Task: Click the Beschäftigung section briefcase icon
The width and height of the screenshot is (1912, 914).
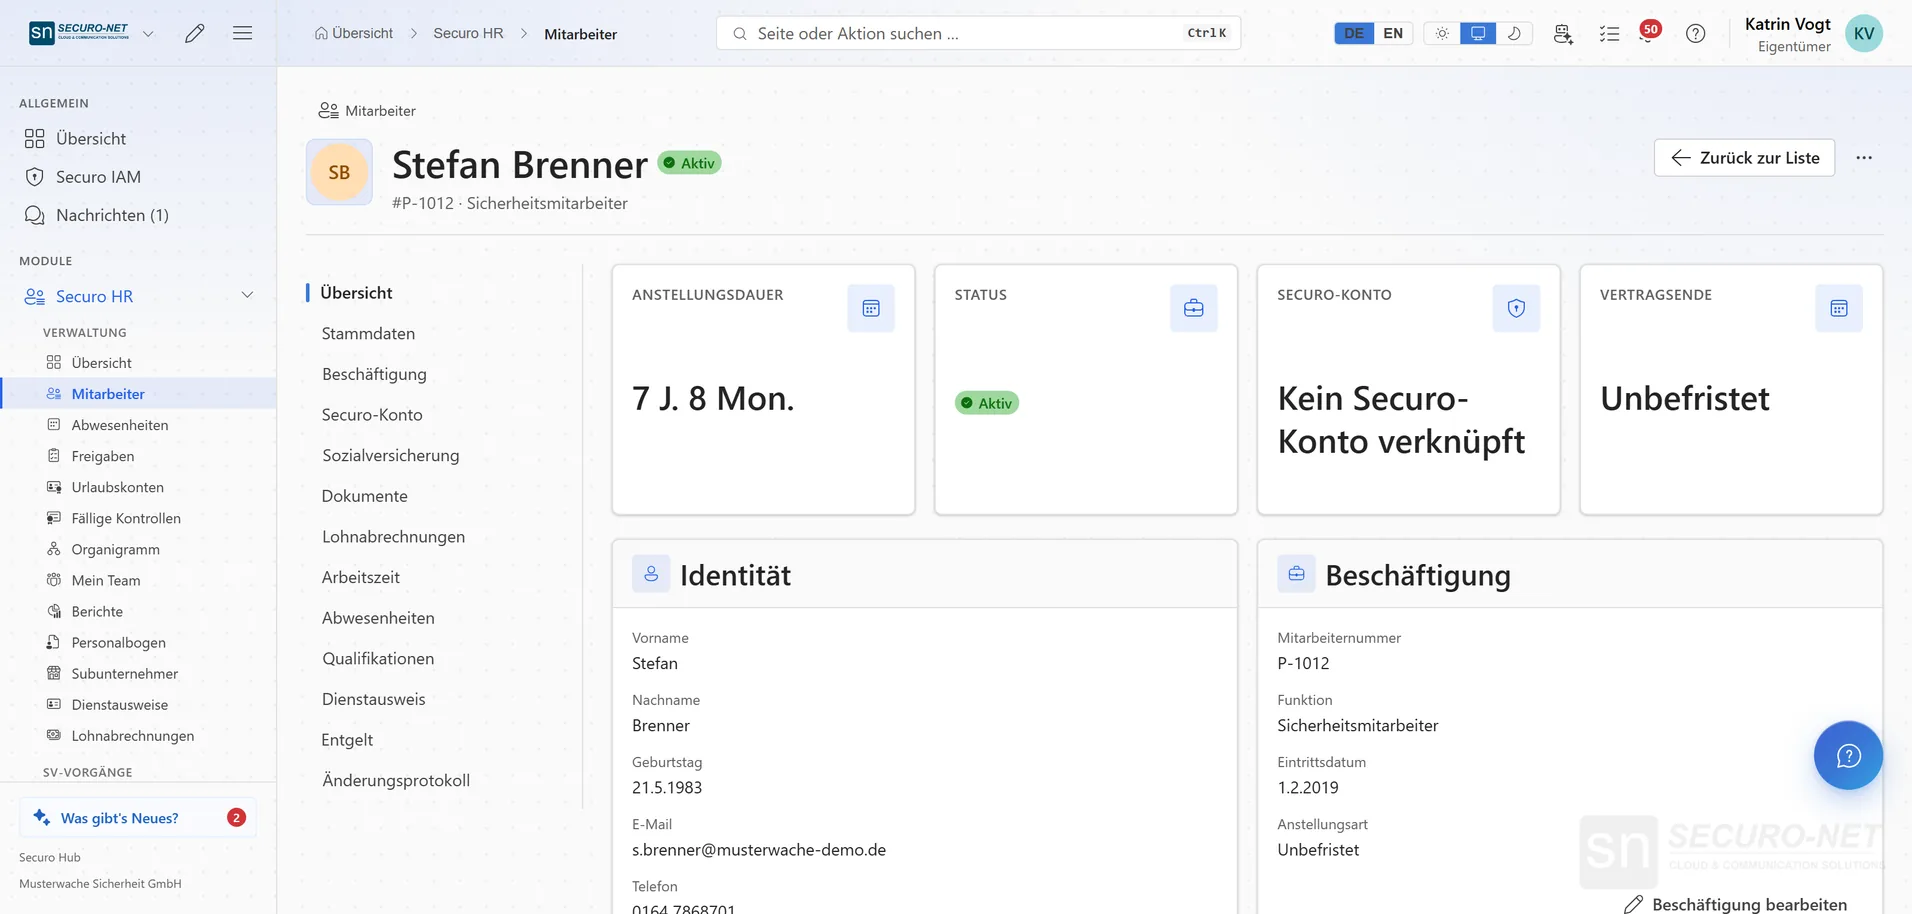Action: coord(1296,574)
